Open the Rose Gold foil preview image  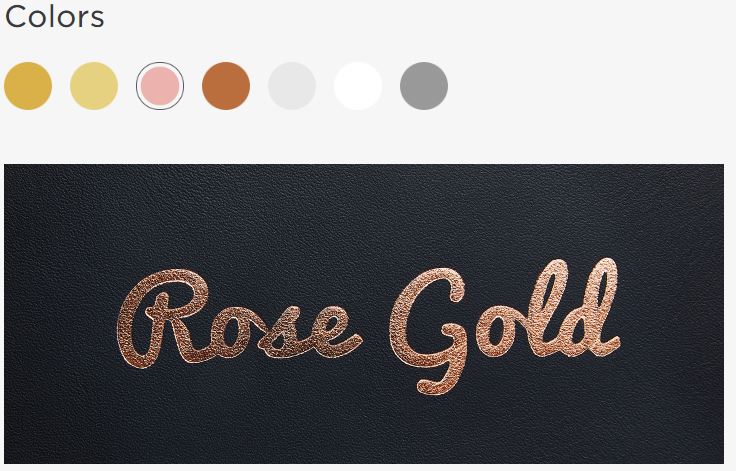tap(364, 314)
